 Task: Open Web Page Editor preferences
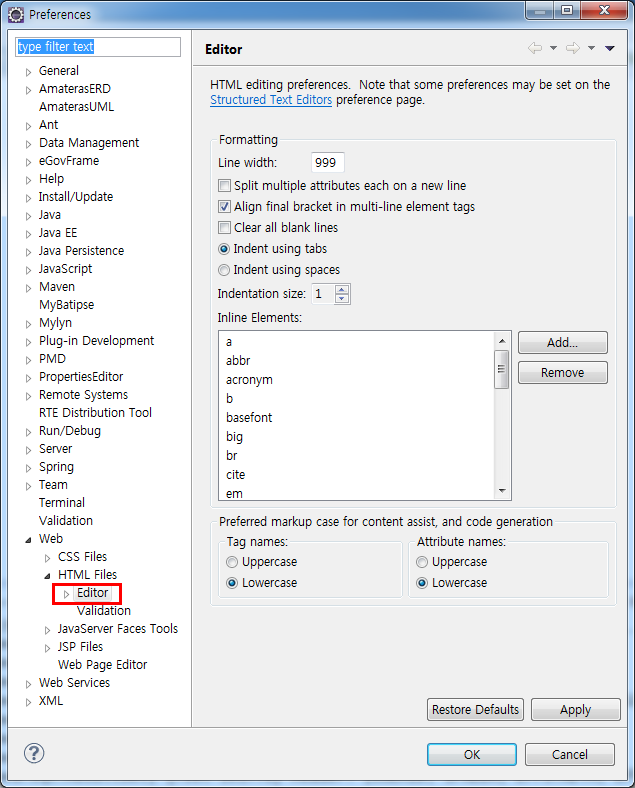102,664
